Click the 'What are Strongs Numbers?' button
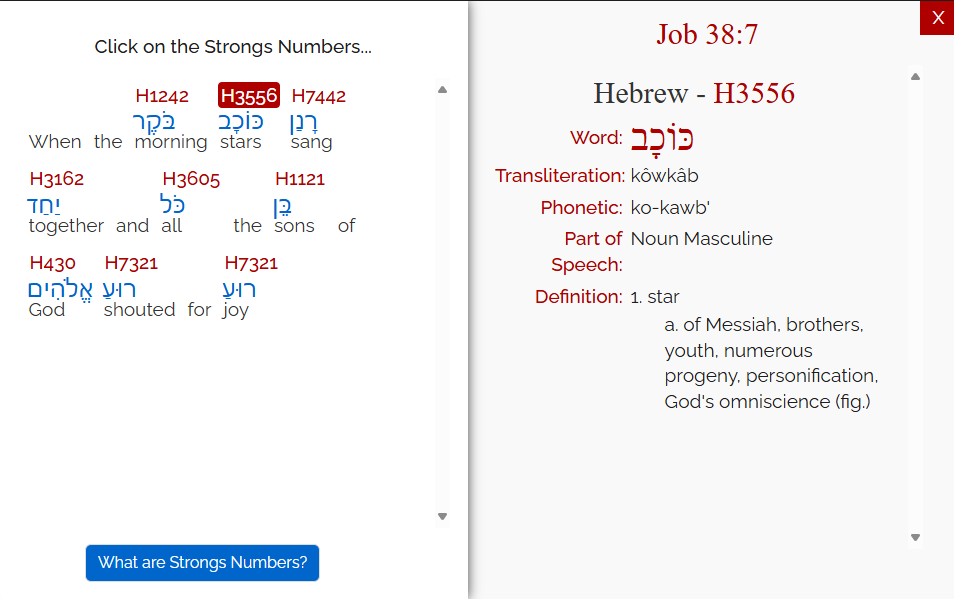 (202, 562)
